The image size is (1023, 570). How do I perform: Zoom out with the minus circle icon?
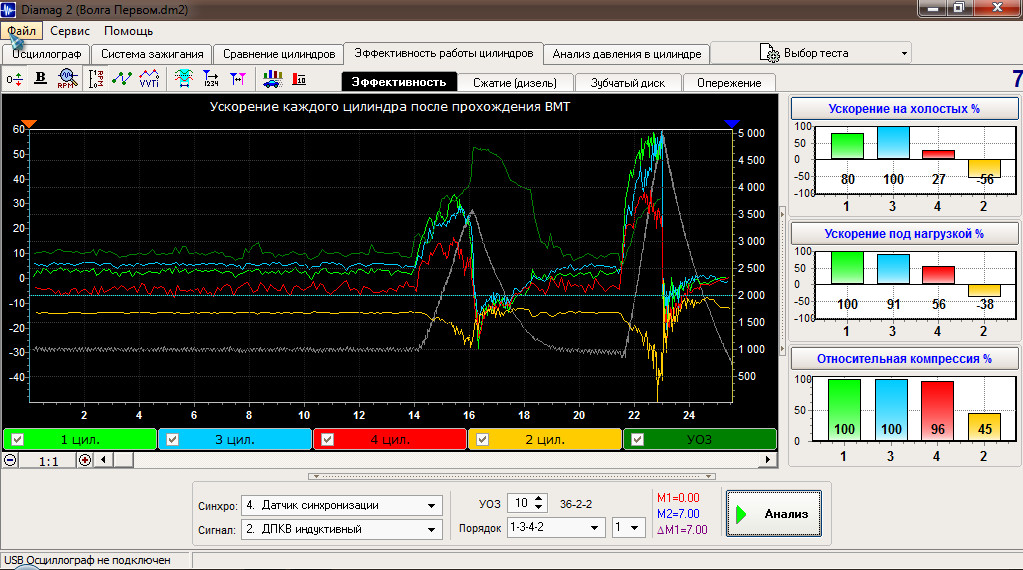coord(10,460)
